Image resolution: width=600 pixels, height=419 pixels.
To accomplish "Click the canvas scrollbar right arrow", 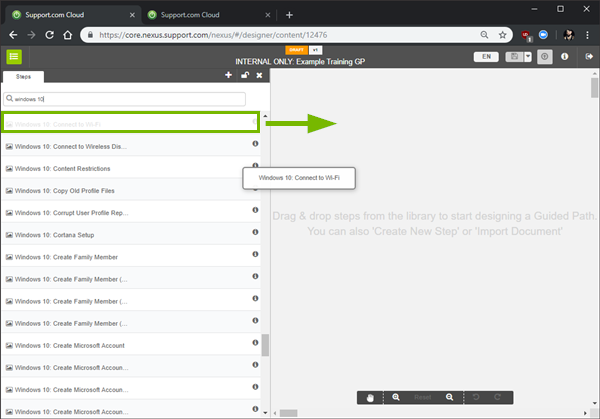I will point(585,413).
